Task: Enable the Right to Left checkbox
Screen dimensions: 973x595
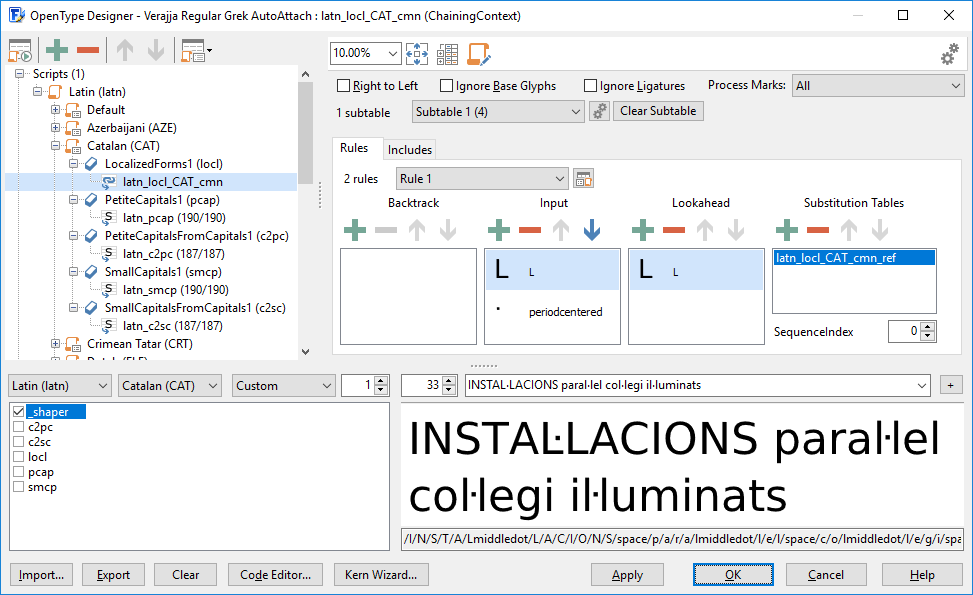Action: pos(343,86)
